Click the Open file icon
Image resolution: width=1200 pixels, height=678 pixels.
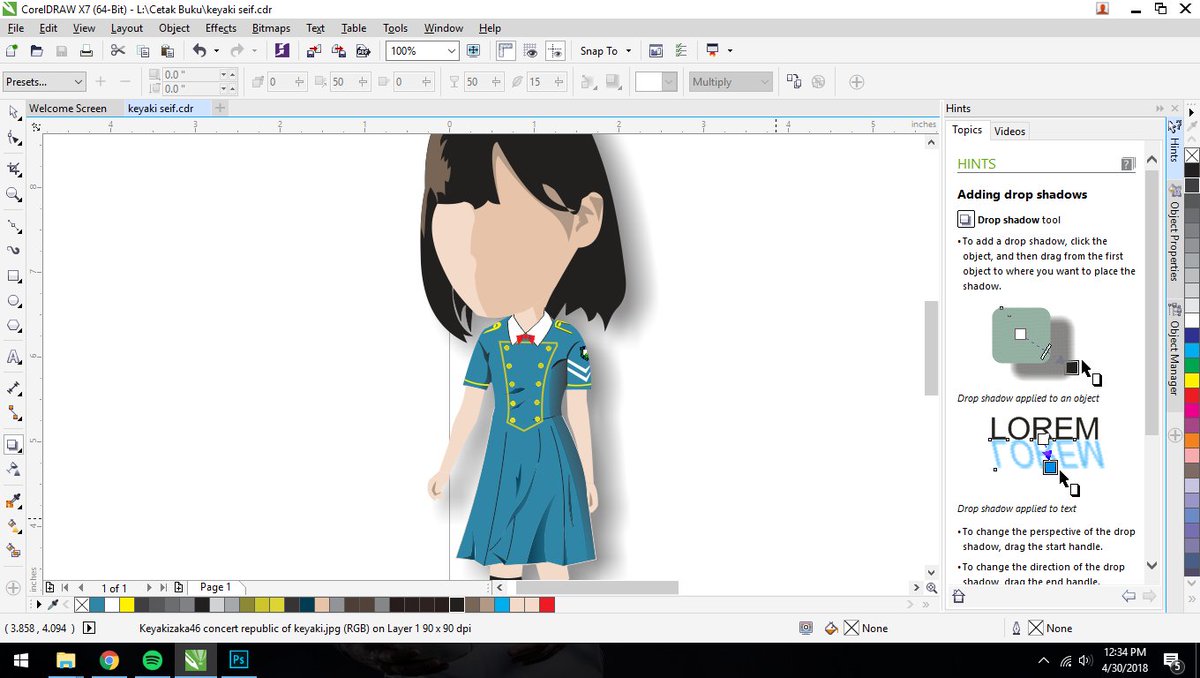point(37,50)
